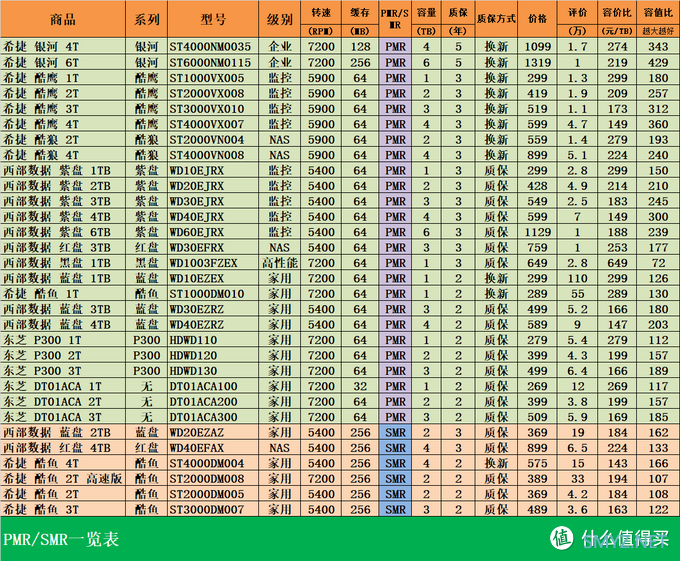Click the 希捷 酷鱼 2T 高速版 product cell
The width and height of the screenshot is (680, 561).
pos(63,479)
